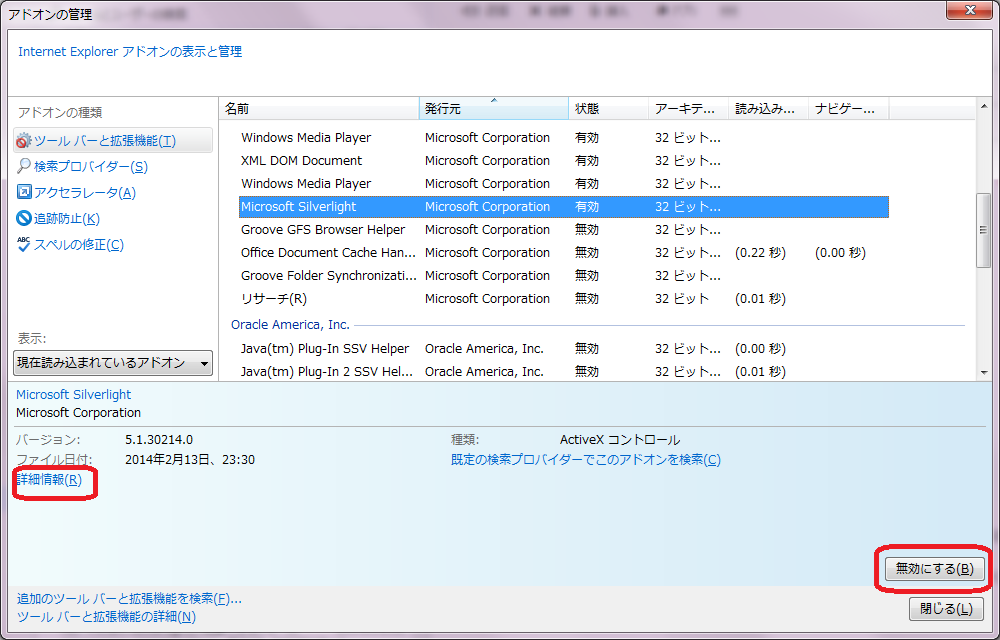Viewport: 1000px width, 640px height.
Task: Sort by the 名前 column header
Action: [319, 109]
